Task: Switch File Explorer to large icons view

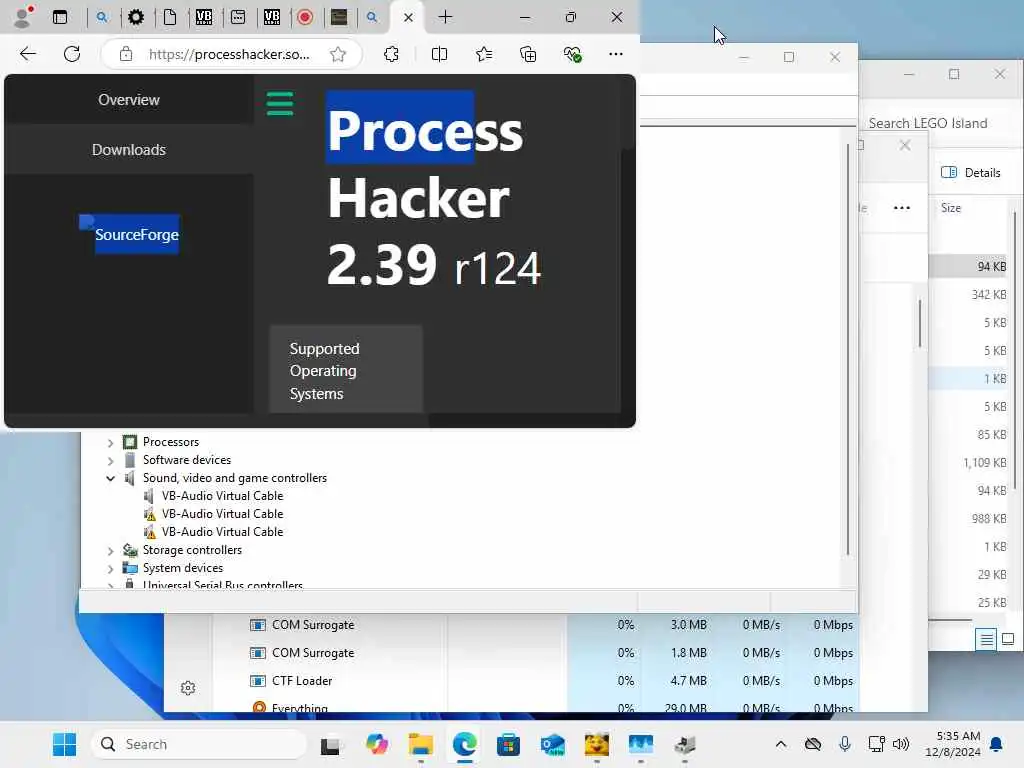Action: (1008, 639)
